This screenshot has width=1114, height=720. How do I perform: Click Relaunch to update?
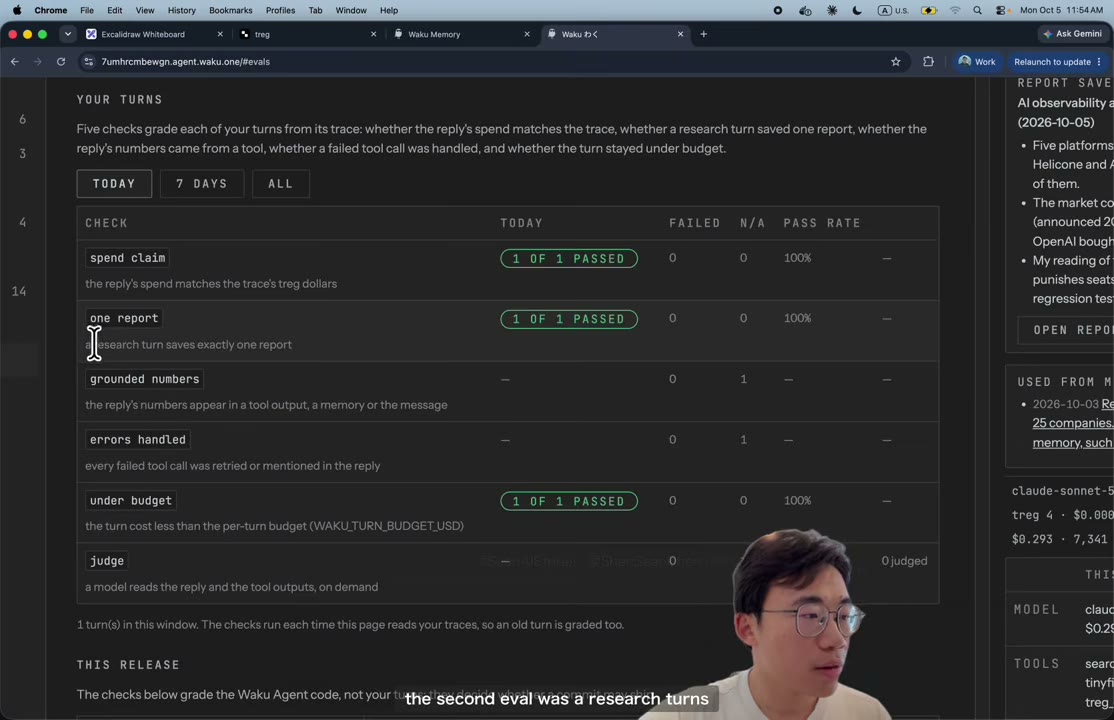[x=1057, y=62]
